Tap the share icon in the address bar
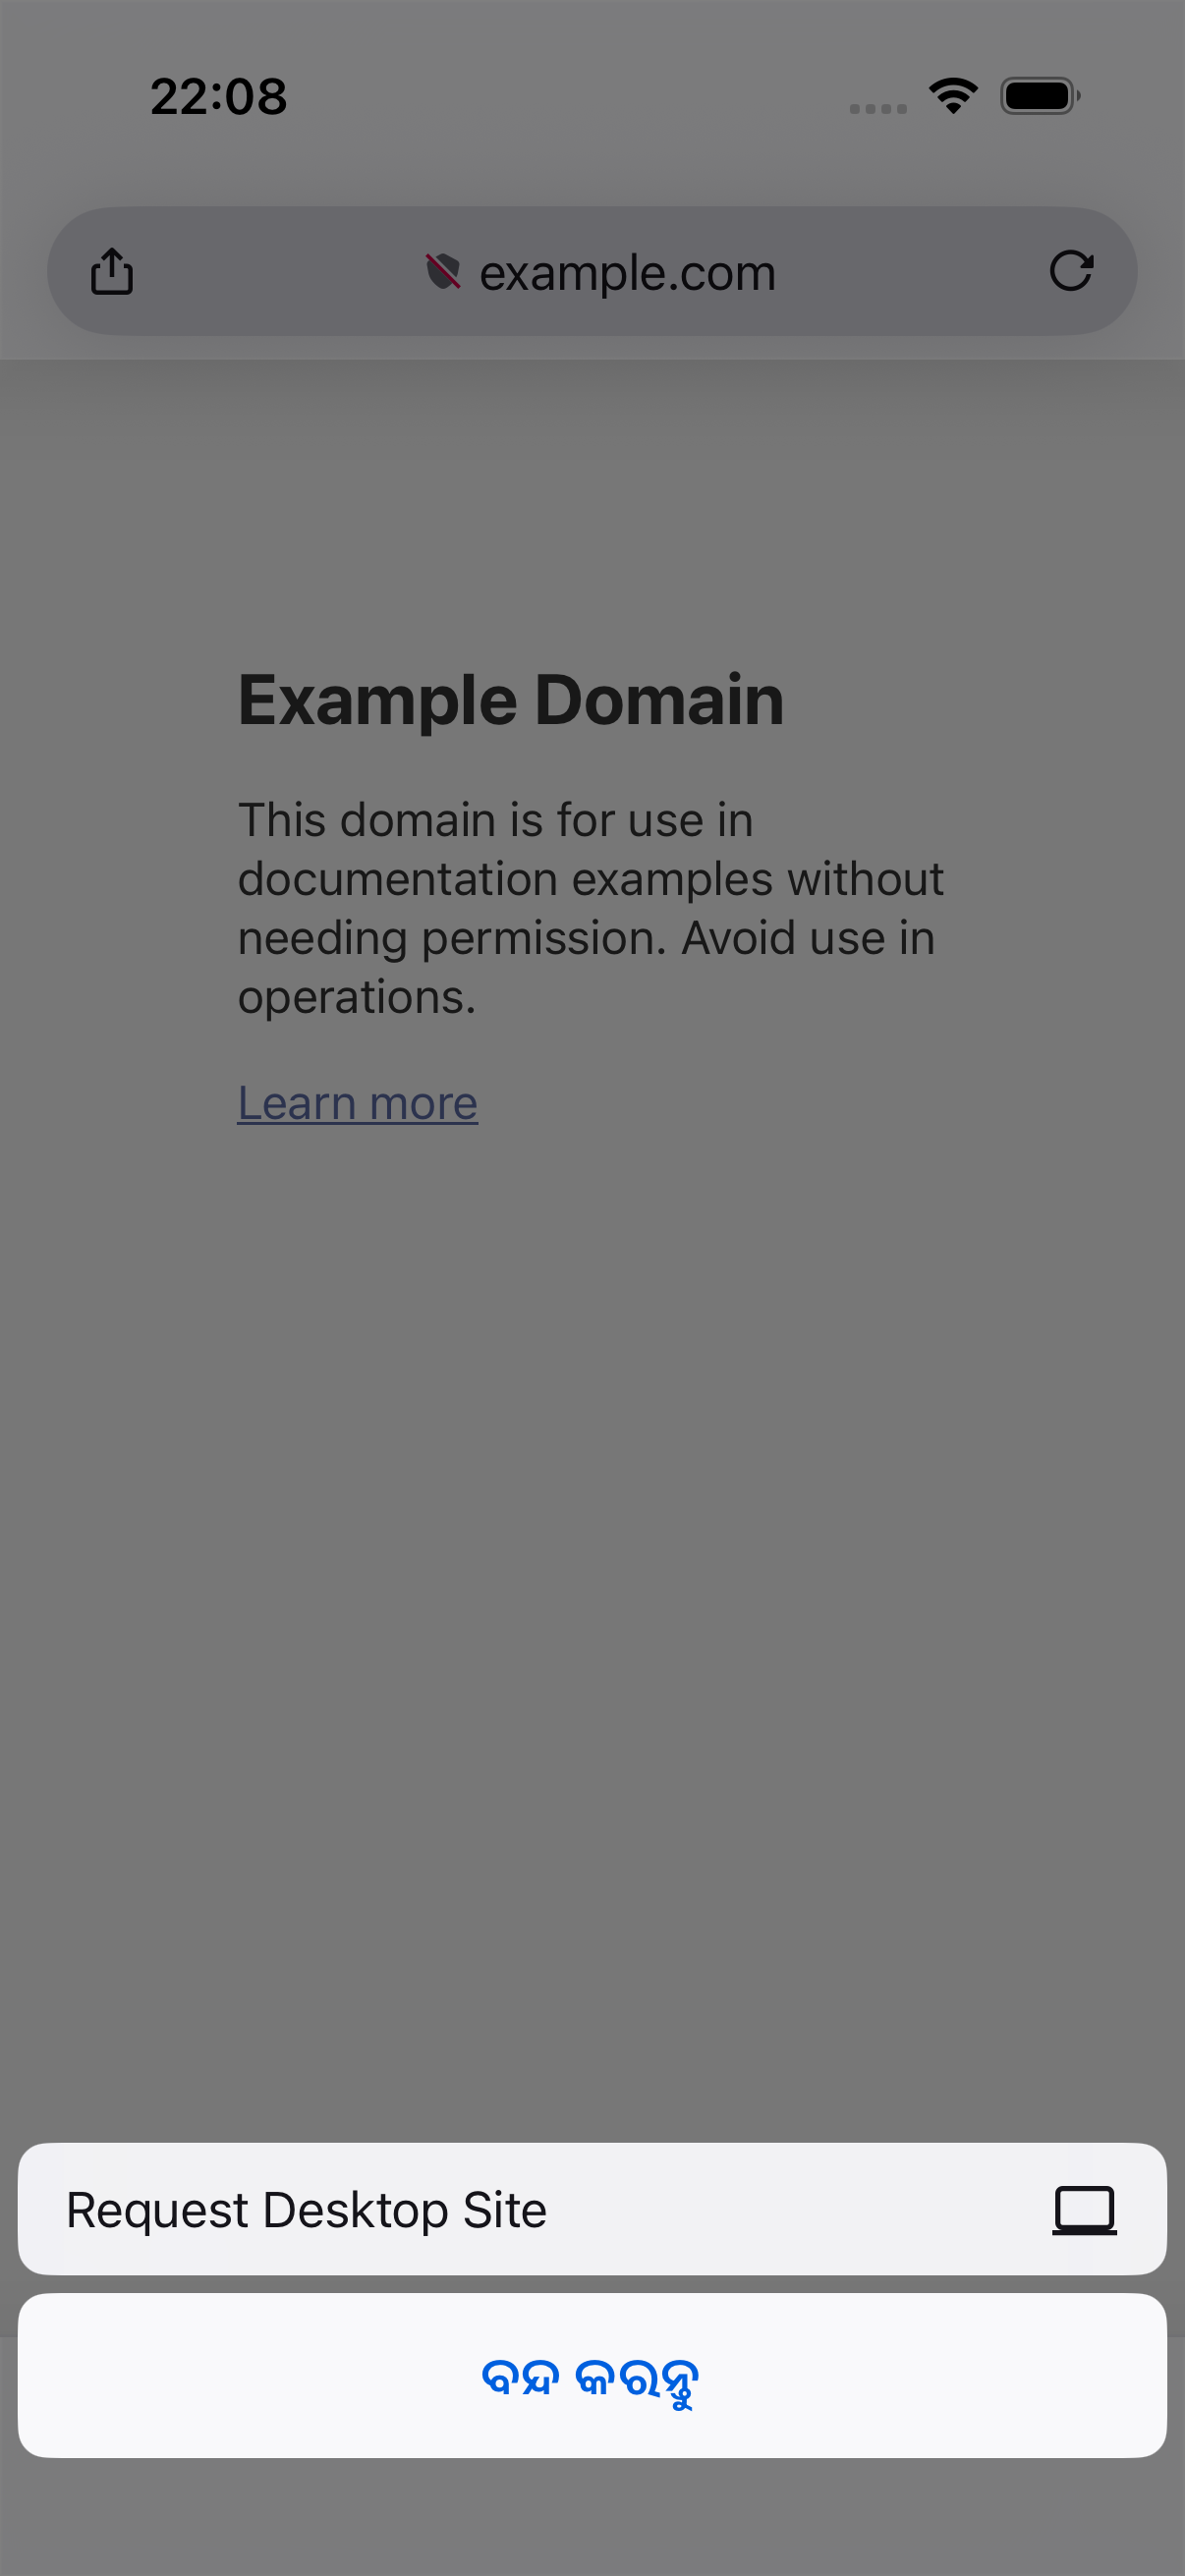1185x2576 pixels. (111, 271)
